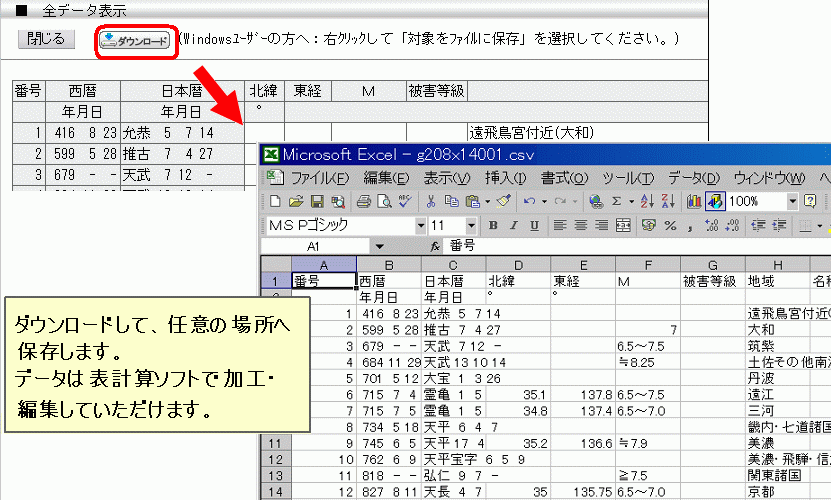Open the 挿入(I) menu
Viewport: 831px width, 500px height.
(x=506, y=178)
